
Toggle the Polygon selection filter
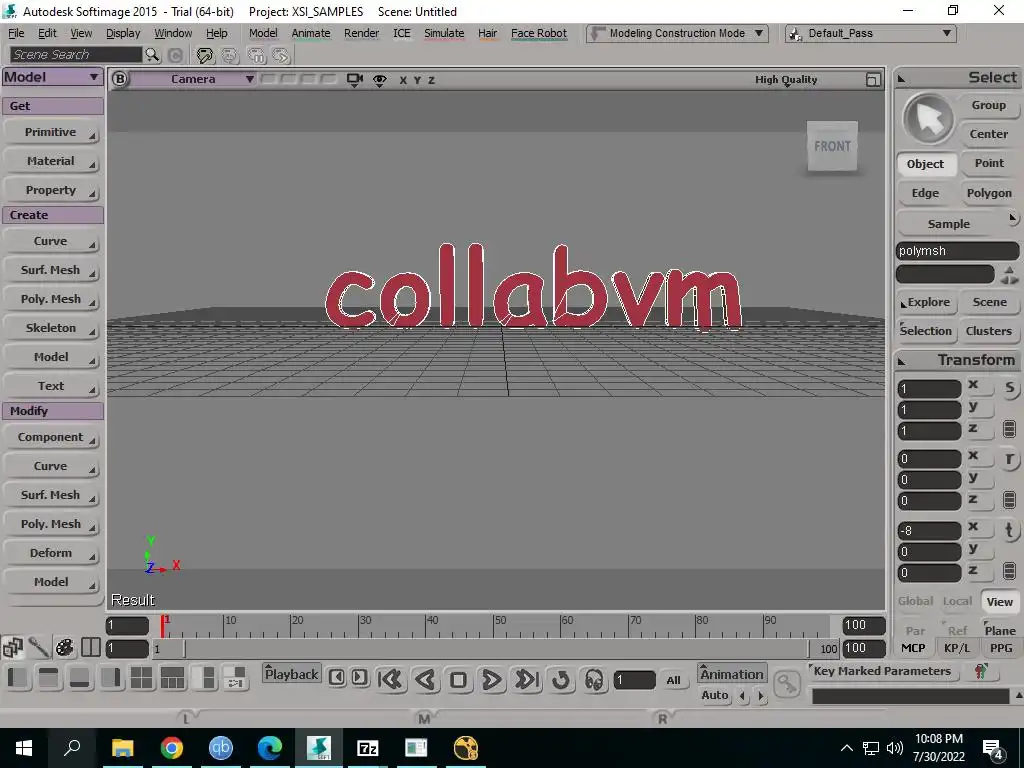(989, 193)
